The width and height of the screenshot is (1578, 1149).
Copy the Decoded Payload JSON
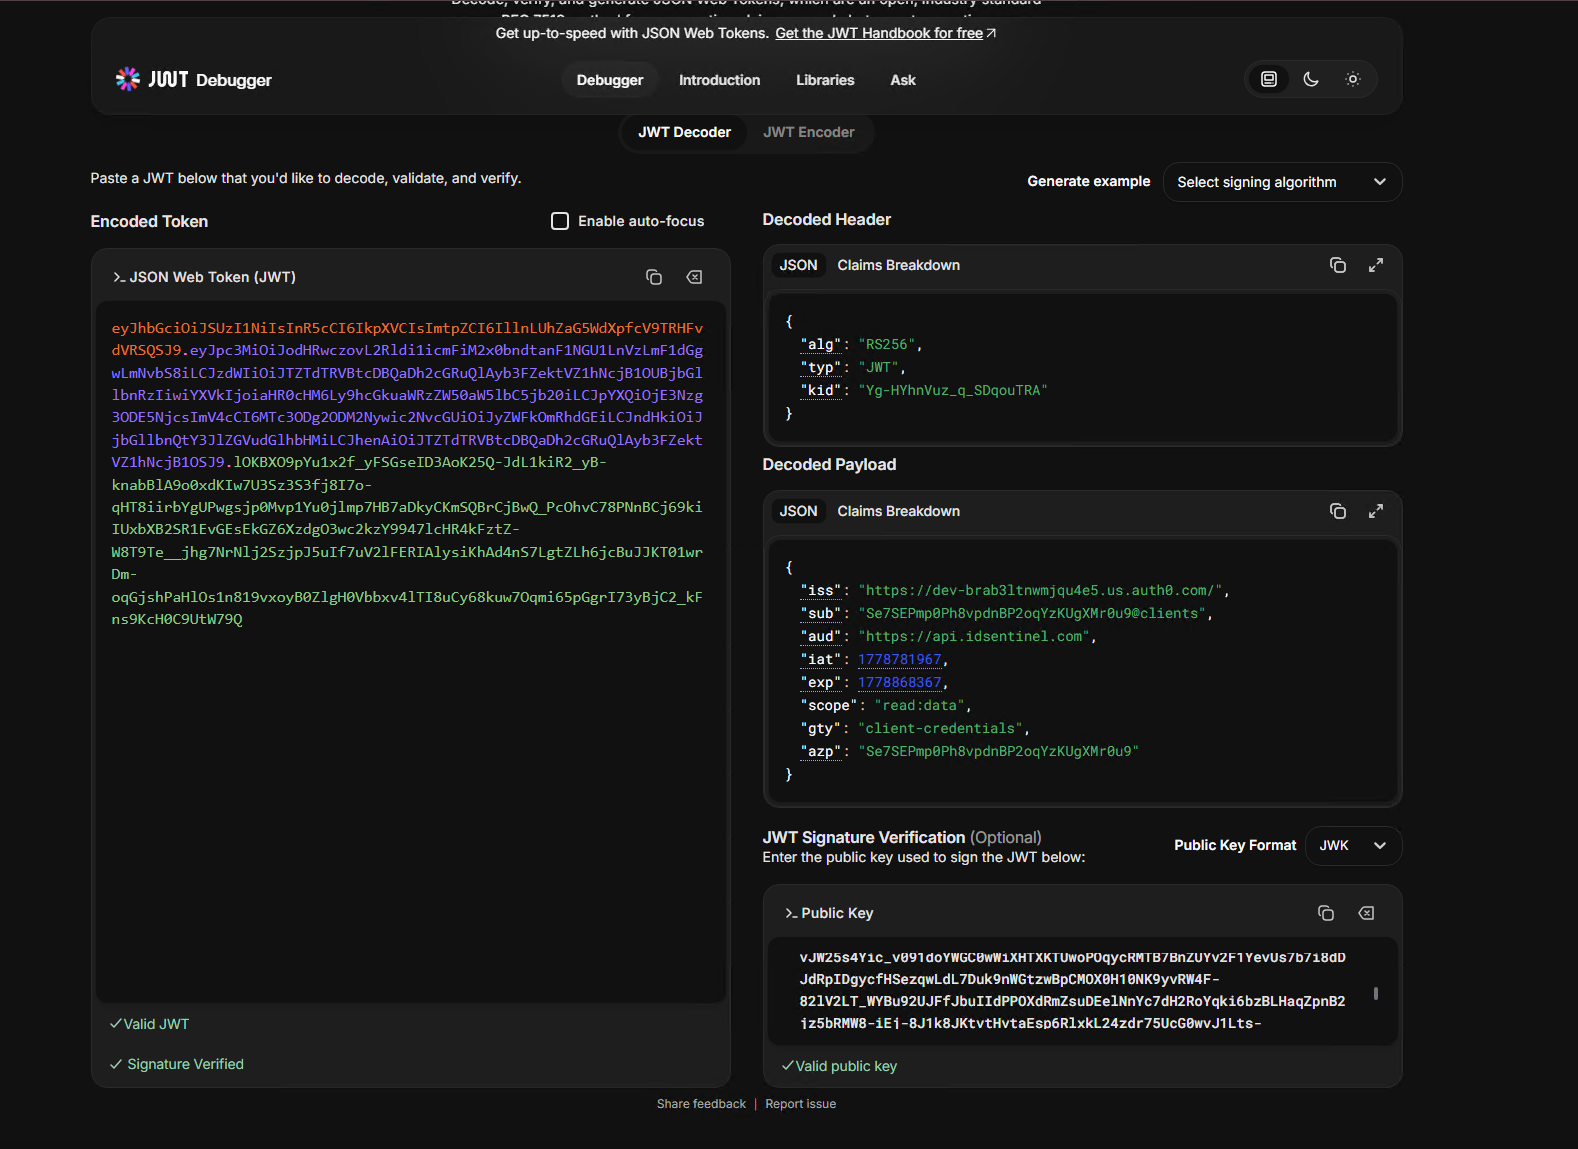[x=1338, y=511]
